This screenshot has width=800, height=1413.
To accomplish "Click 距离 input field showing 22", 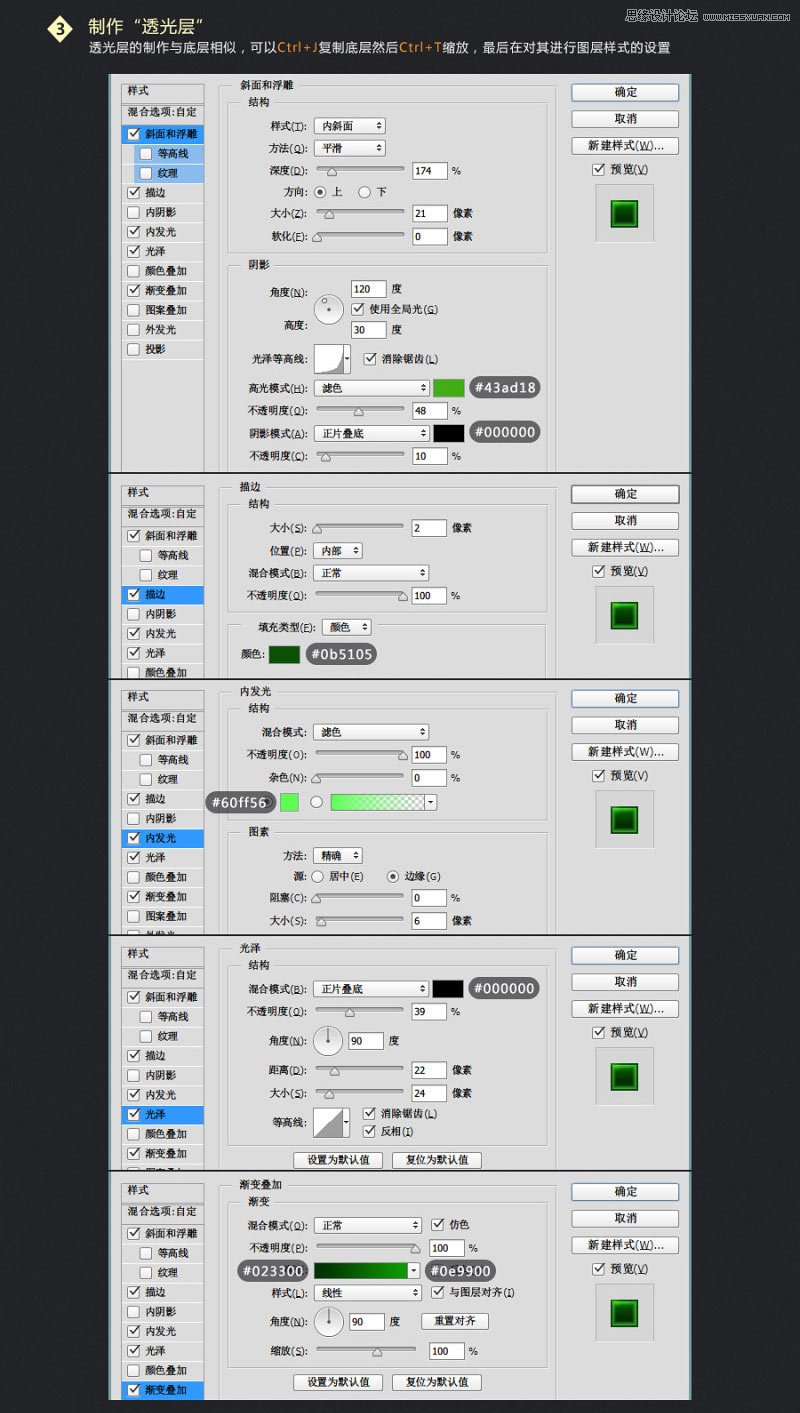I will coord(429,1070).
